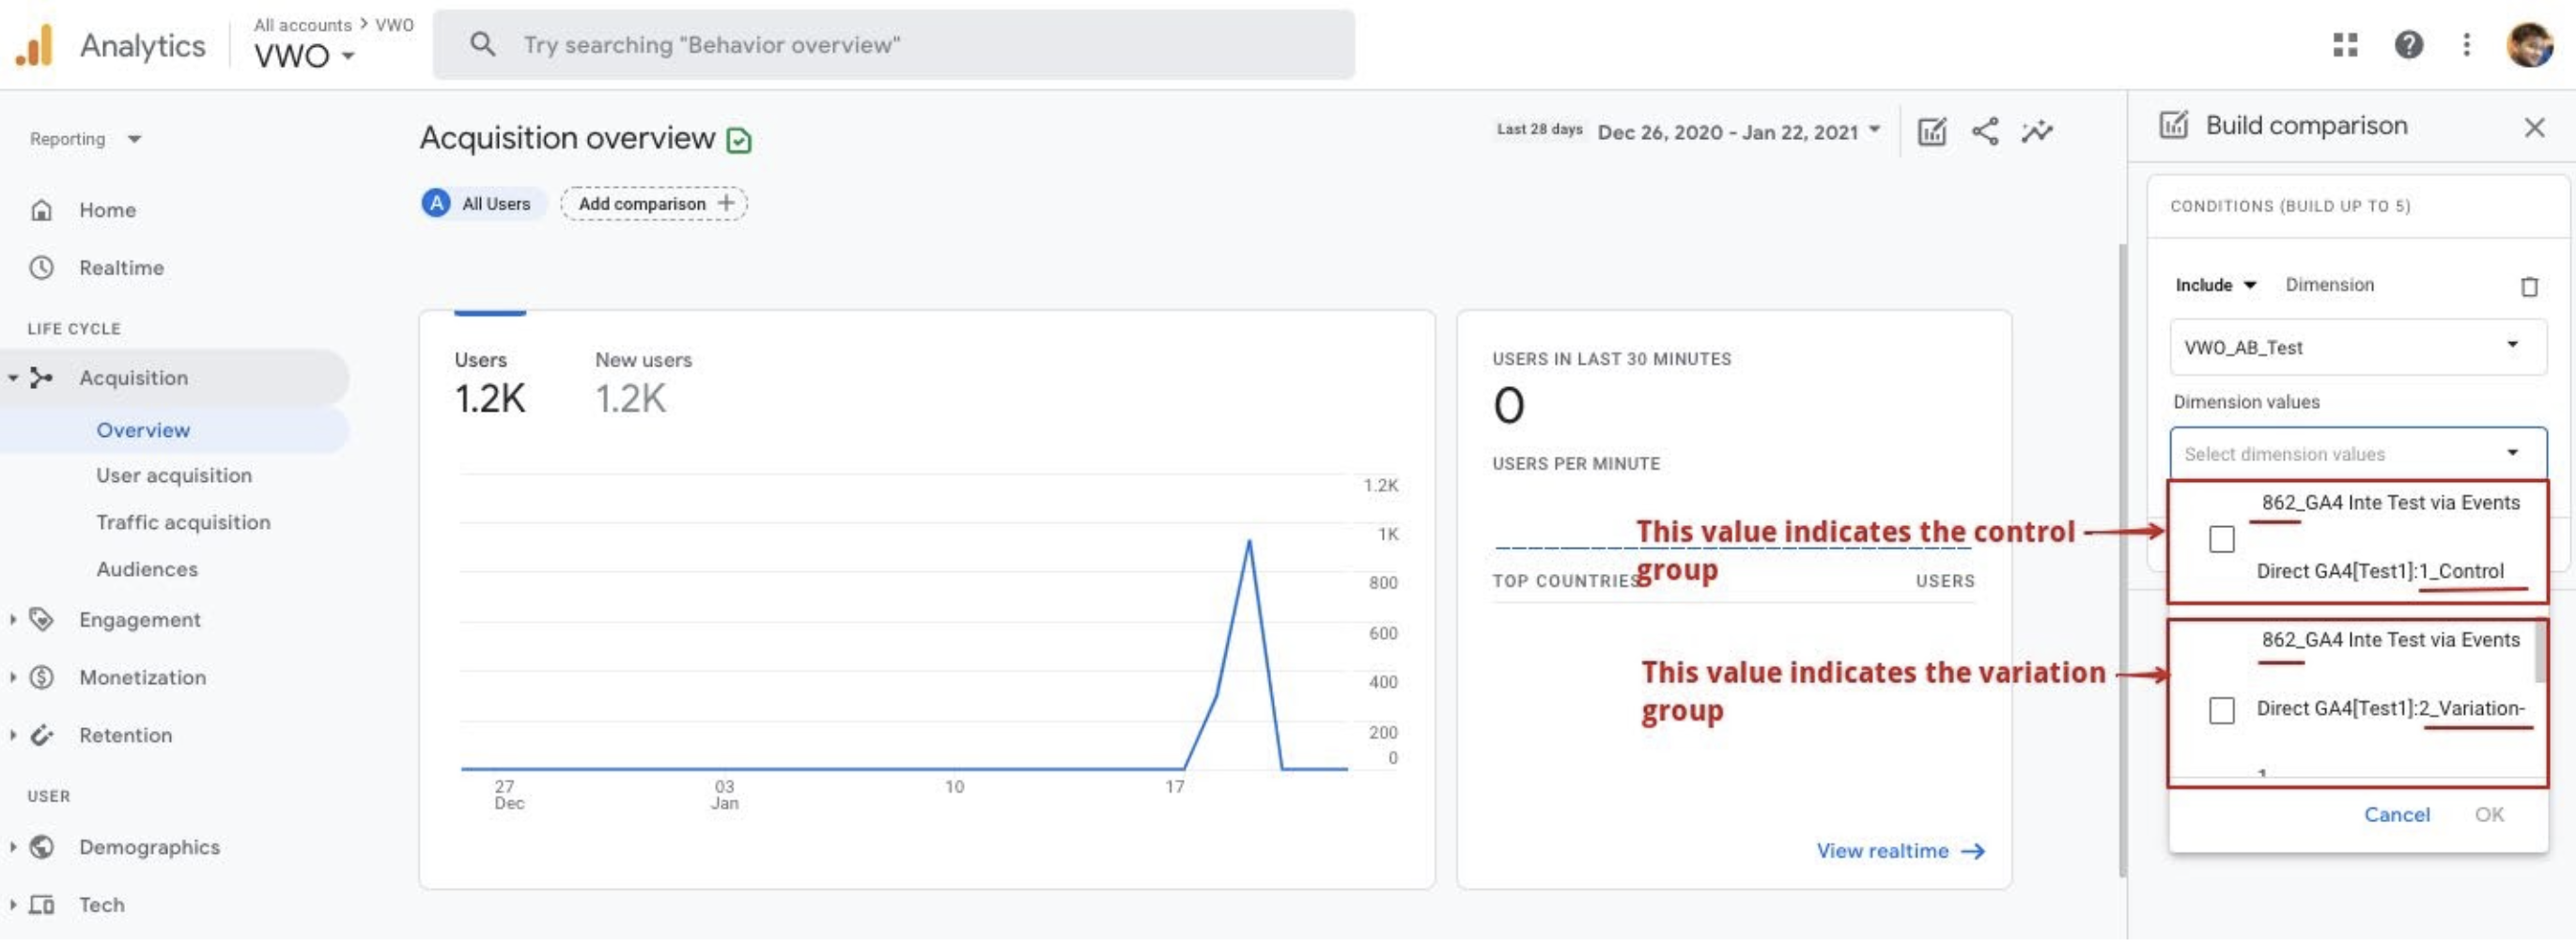This screenshot has width=2576, height=947.
Task: Check the 1_Control dimension value checkbox
Action: (2221, 539)
